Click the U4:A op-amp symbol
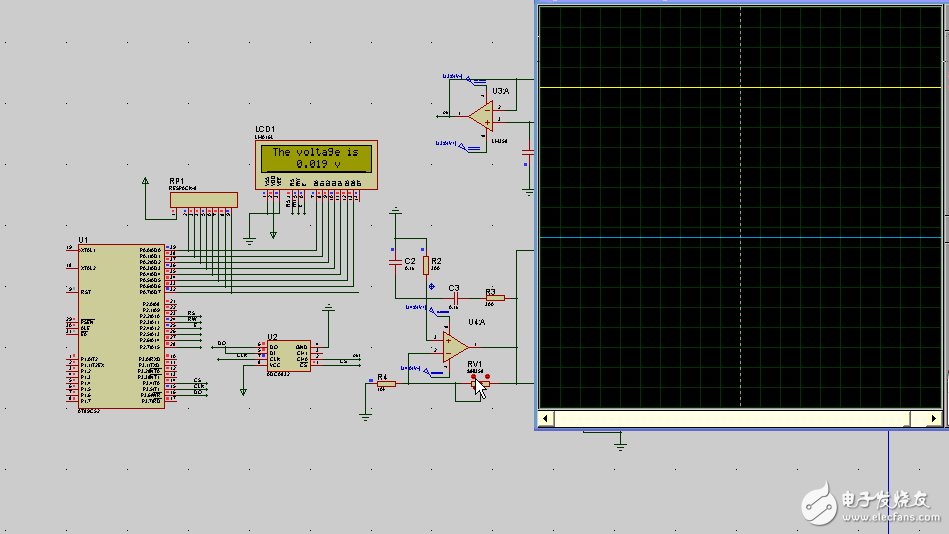The width and height of the screenshot is (949, 534). coord(455,348)
